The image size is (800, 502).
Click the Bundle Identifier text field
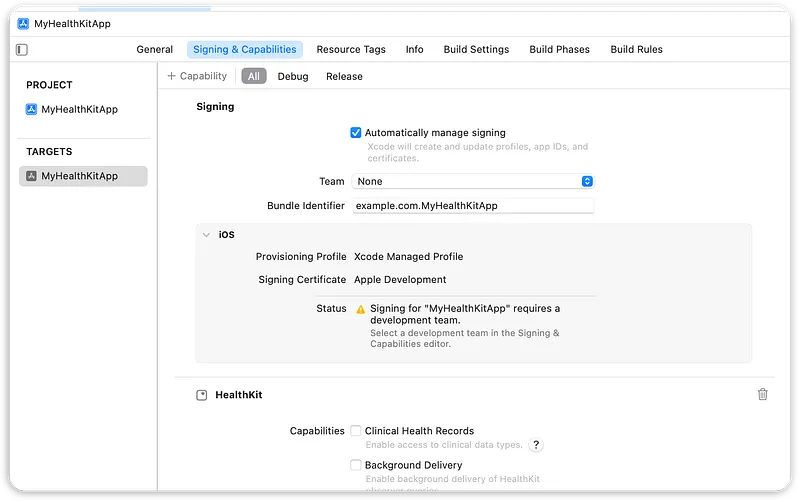[x=472, y=206]
